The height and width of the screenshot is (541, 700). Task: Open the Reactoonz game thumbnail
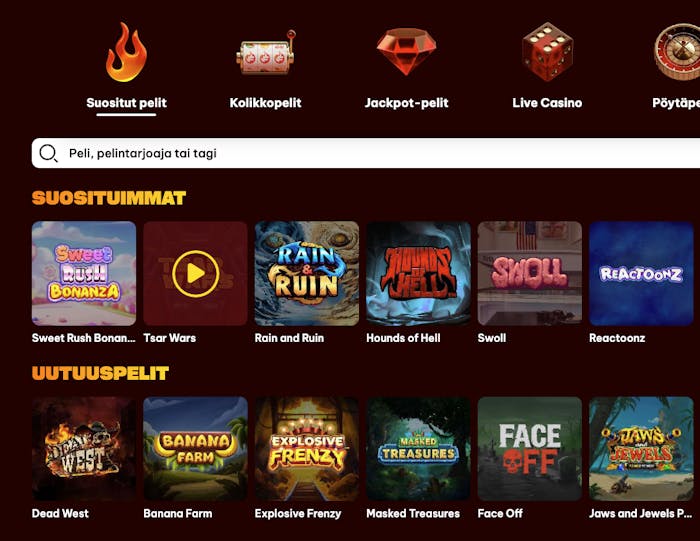tap(641, 274)
